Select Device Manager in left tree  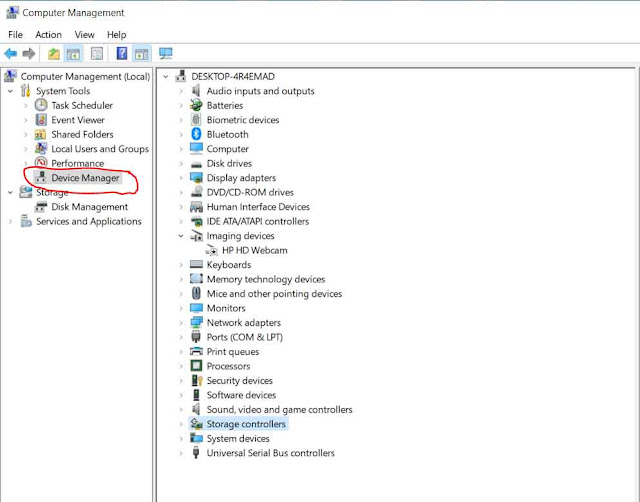85,178
